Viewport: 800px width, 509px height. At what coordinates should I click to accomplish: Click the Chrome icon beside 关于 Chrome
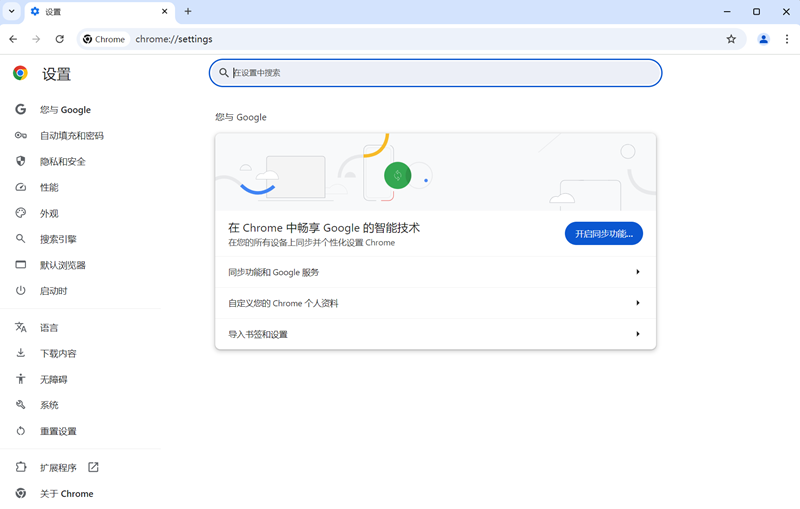(20, 493)
